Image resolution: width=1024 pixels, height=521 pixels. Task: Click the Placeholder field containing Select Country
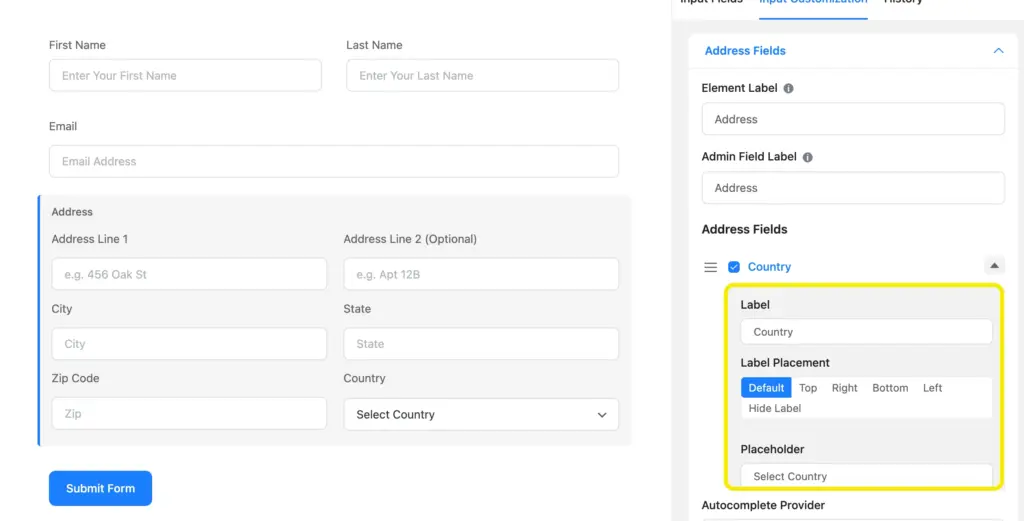(866, 476)
